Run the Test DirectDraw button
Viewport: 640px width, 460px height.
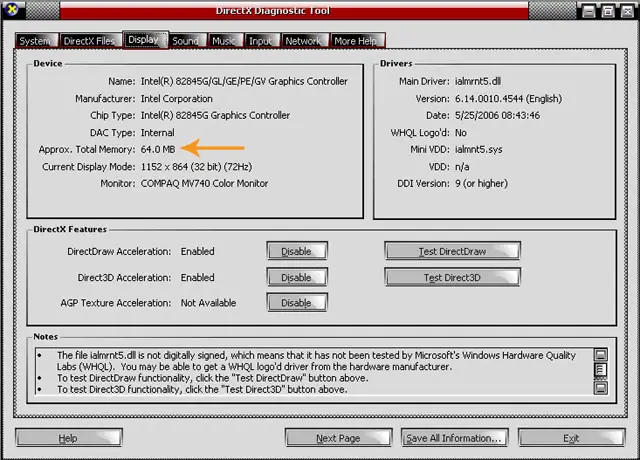[452, 251]
